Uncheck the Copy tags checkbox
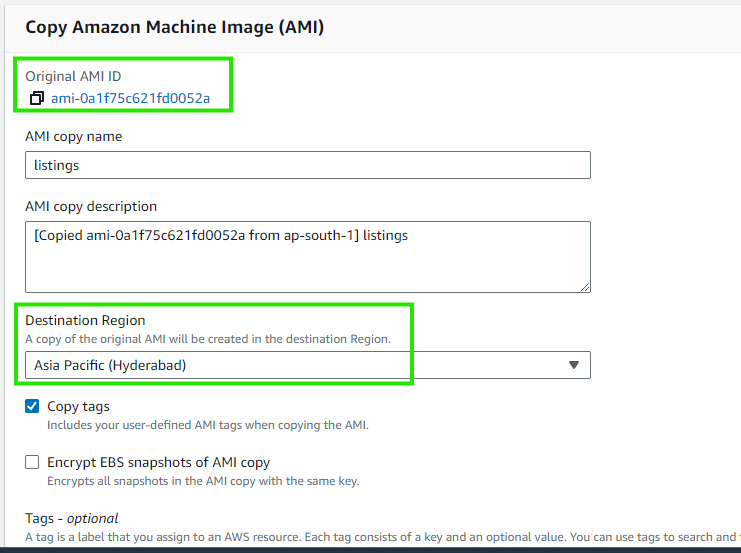Screen dimensions: 741x553 pyautogui.click(x=34, y=407)
